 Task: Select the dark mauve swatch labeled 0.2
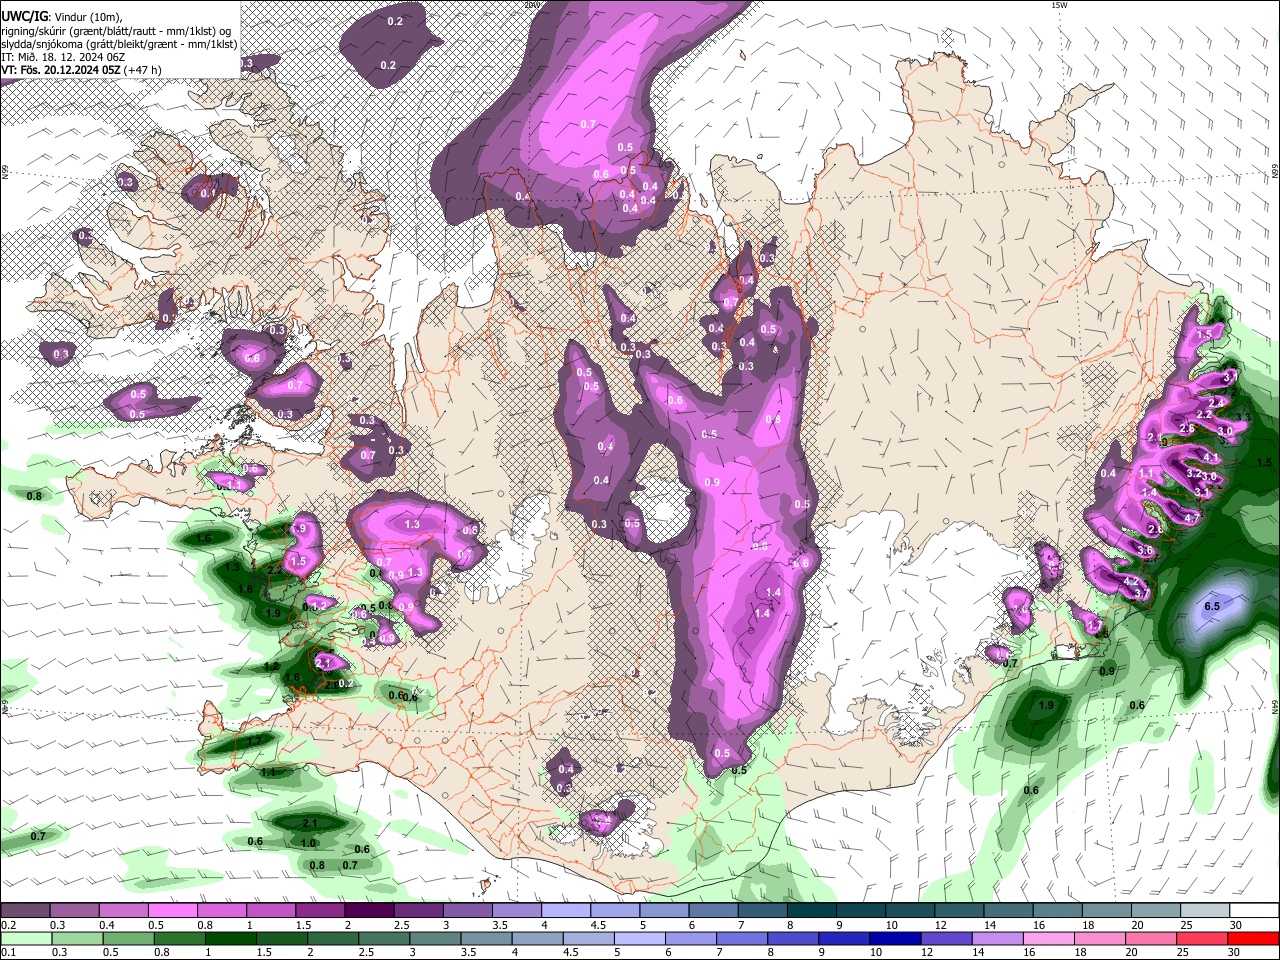pyautogui.click(x=25, y=911)
